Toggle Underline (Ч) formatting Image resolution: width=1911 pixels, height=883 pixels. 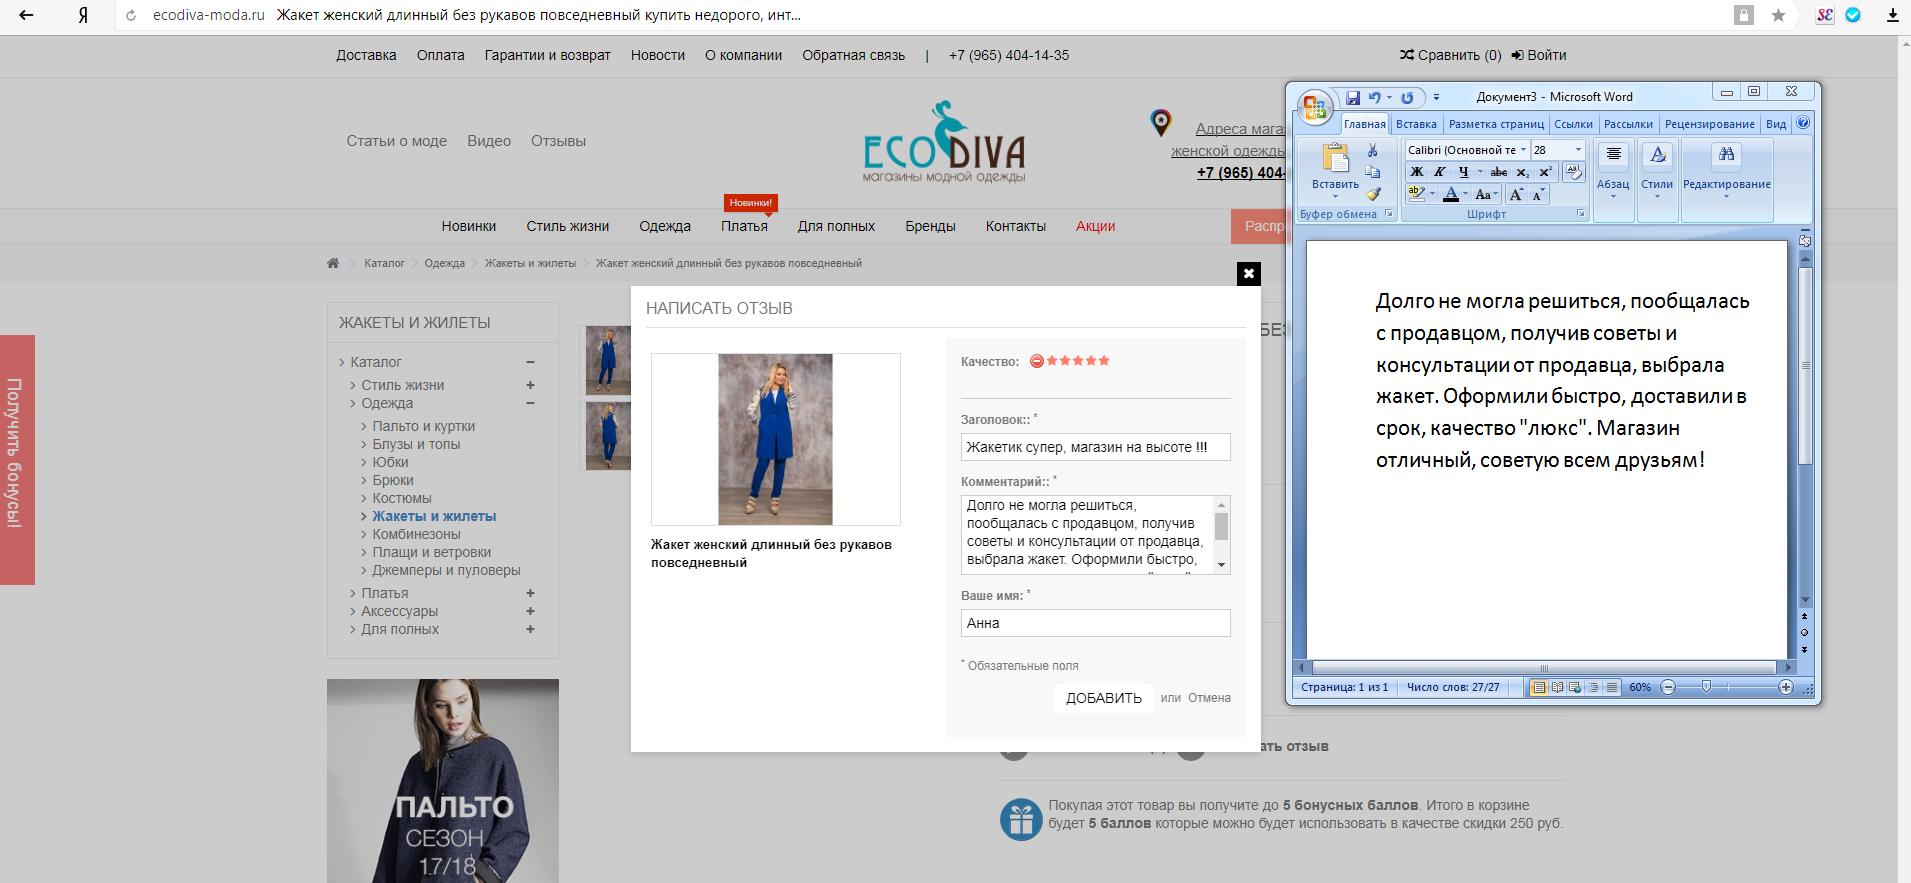coord(1464,172)
